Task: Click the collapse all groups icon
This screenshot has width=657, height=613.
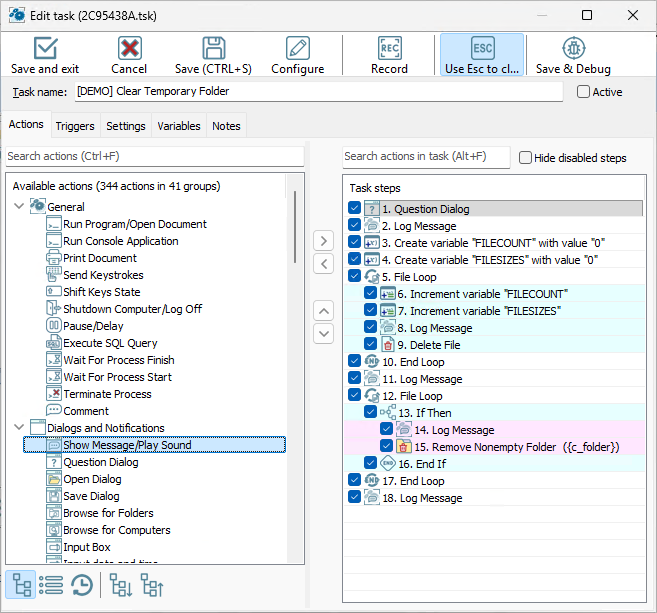Action: click(x=152, y=585)
